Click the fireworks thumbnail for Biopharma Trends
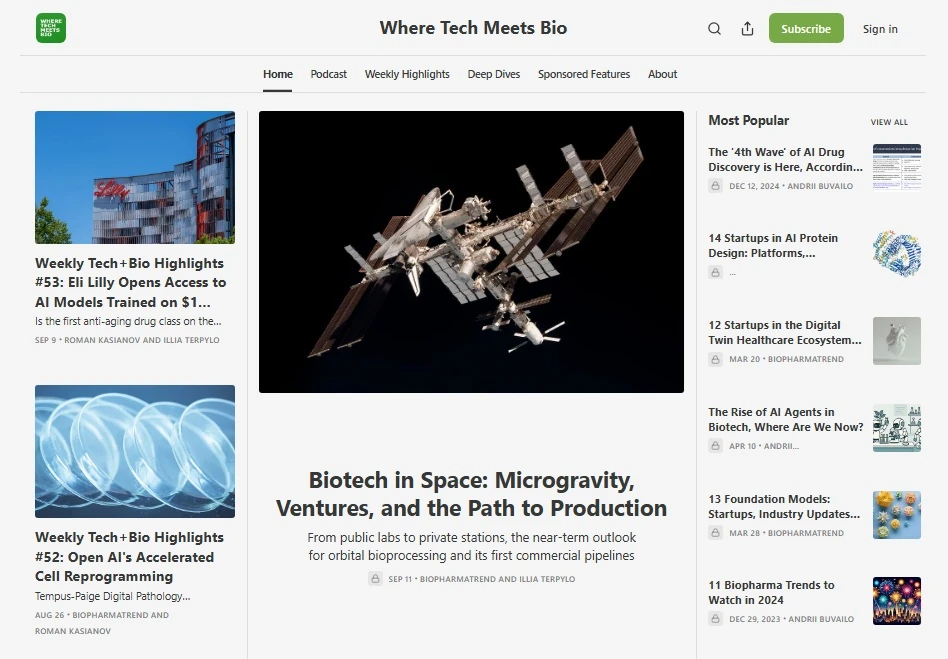The height and width of the screenshot is (659, 948). 896,601
